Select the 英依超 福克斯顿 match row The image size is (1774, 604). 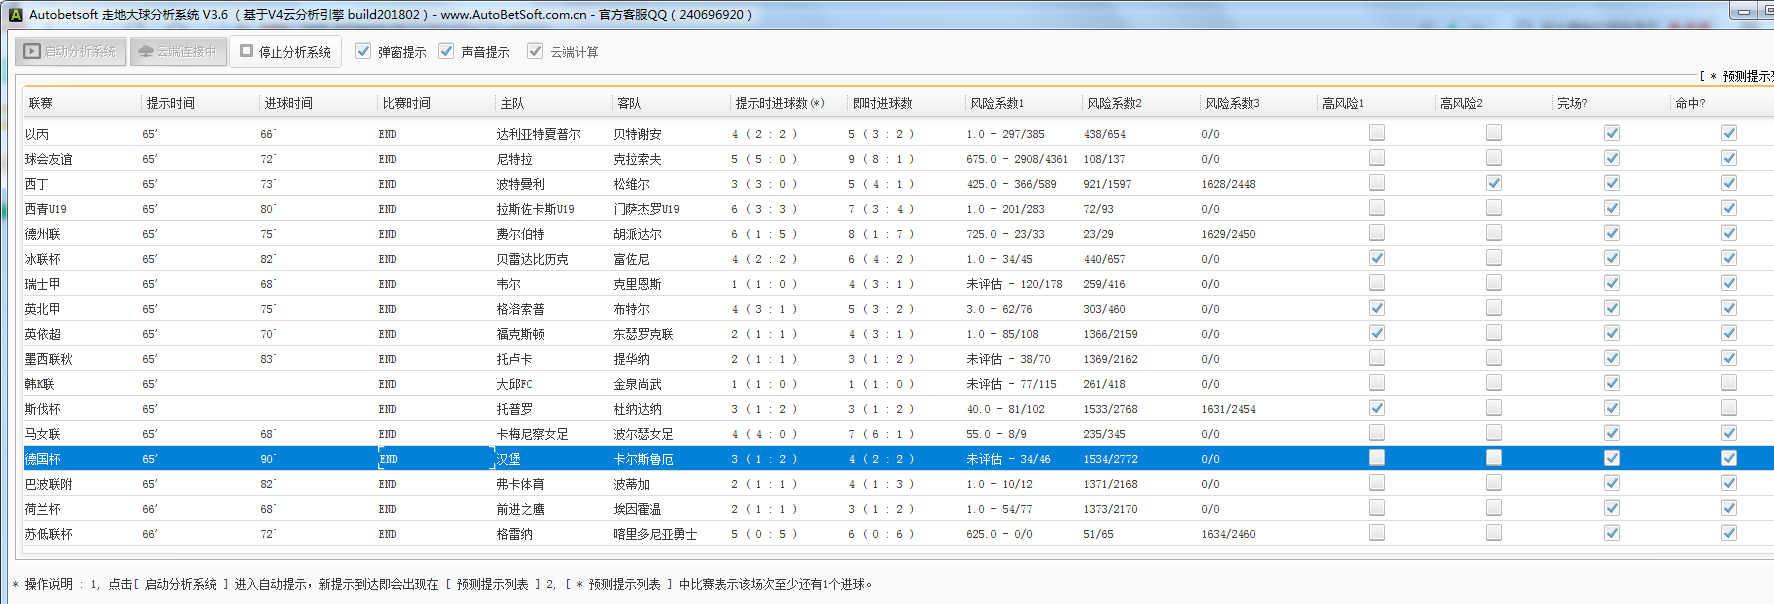point(520,334)
